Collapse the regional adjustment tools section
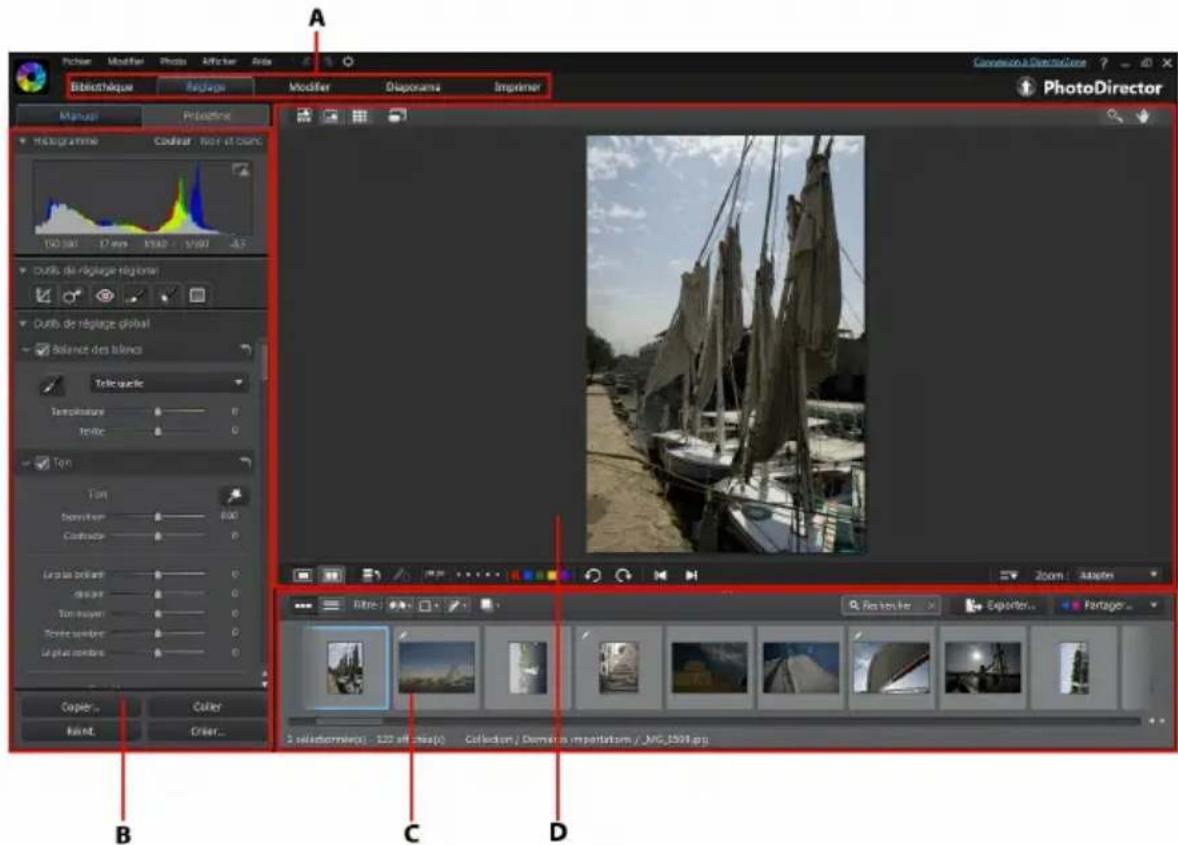1178x845 pixels. pos(23,270)
